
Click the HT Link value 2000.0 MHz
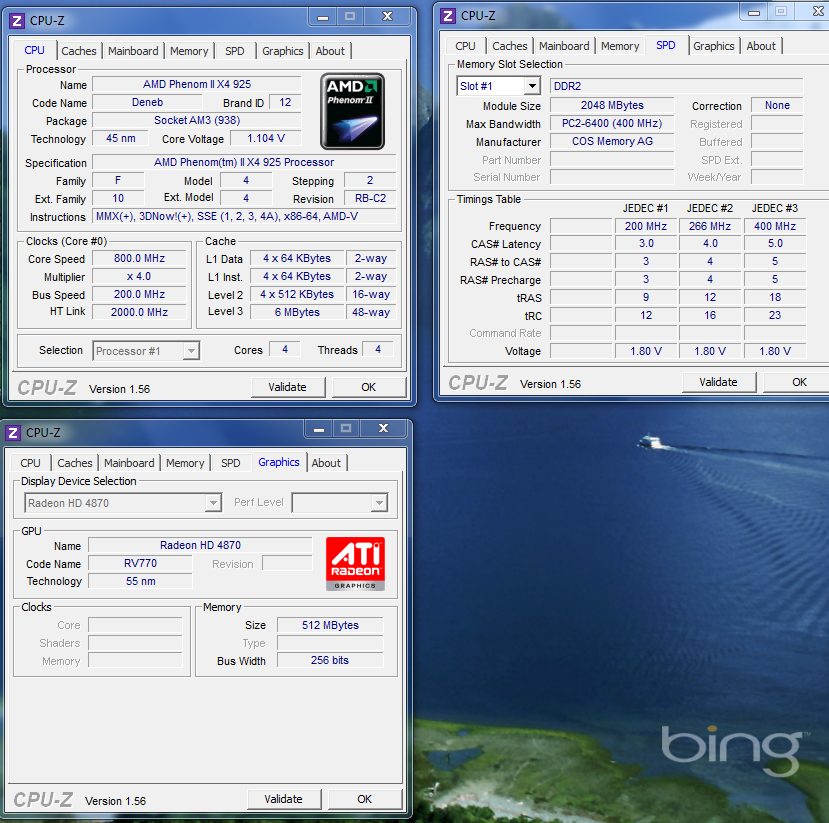coord(140,312)
